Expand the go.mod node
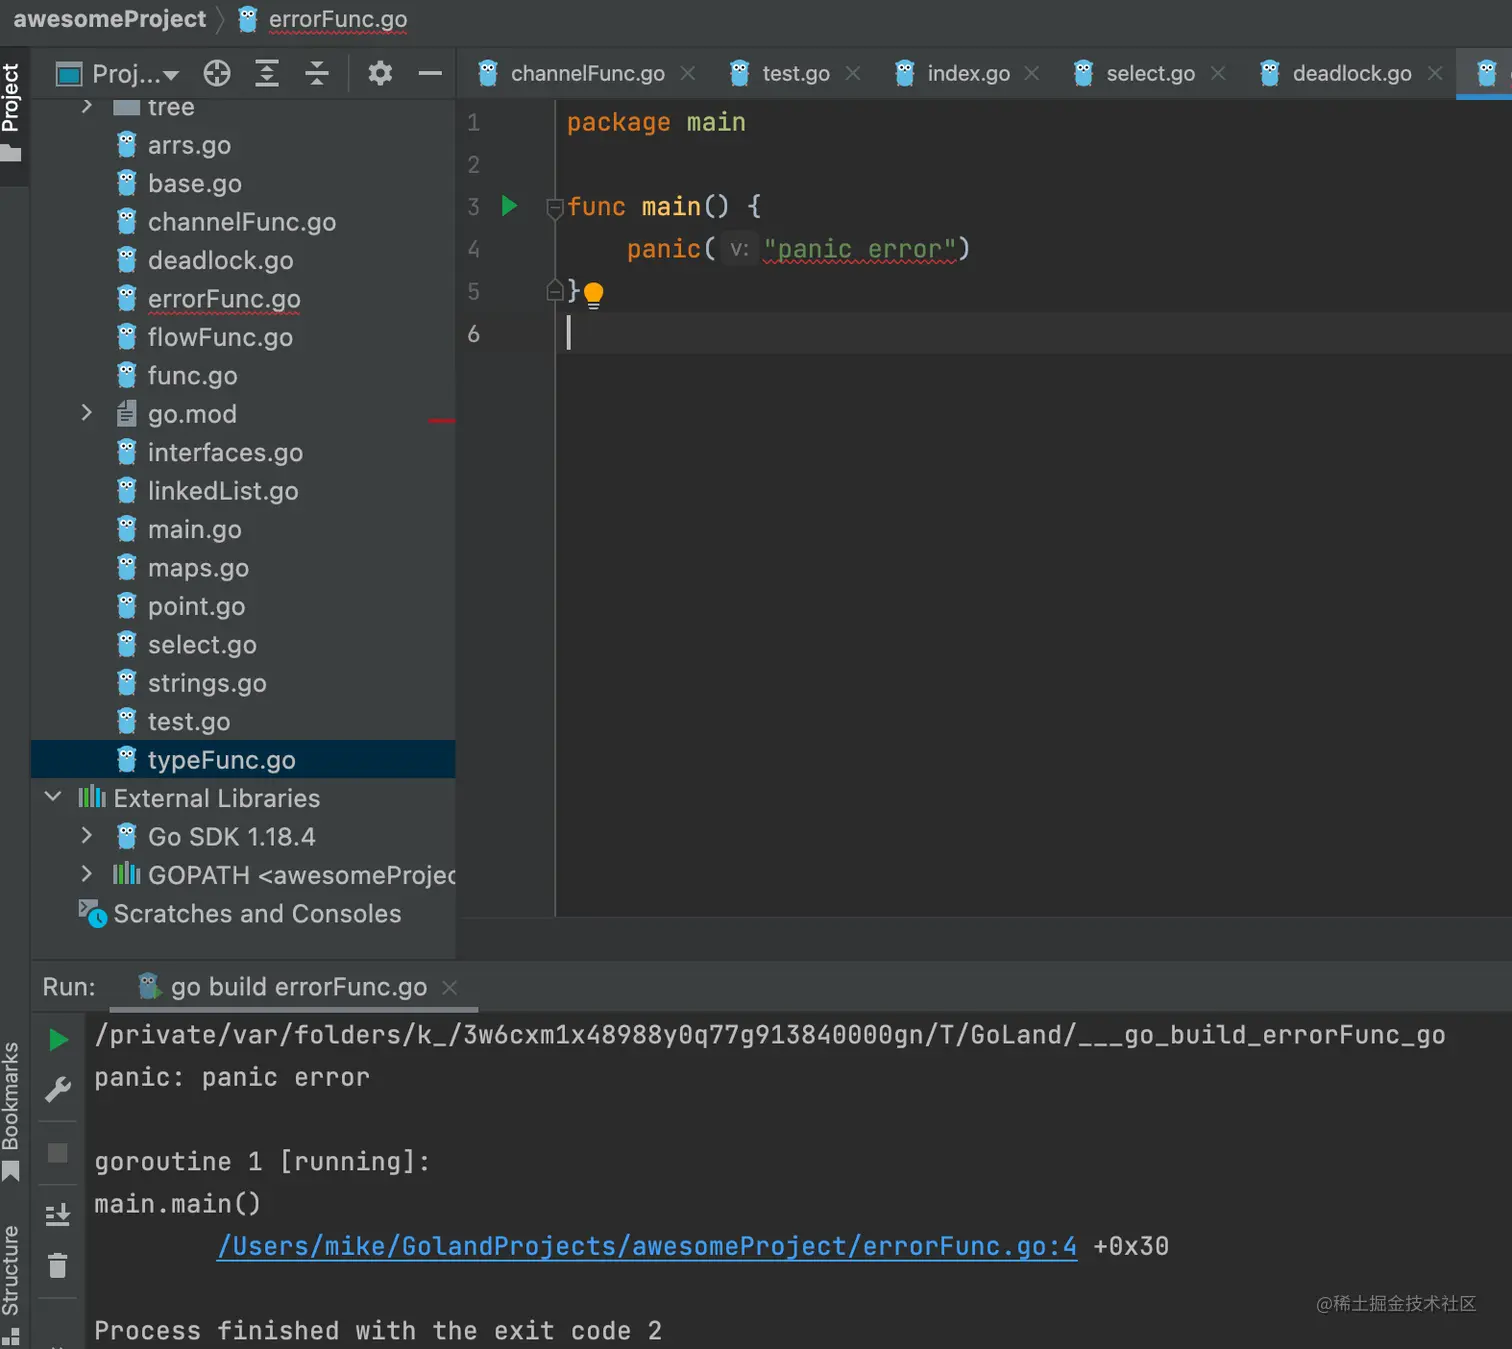This screenshot has height=1349, width=1512. pyautogui.click(x=87, y=413)
